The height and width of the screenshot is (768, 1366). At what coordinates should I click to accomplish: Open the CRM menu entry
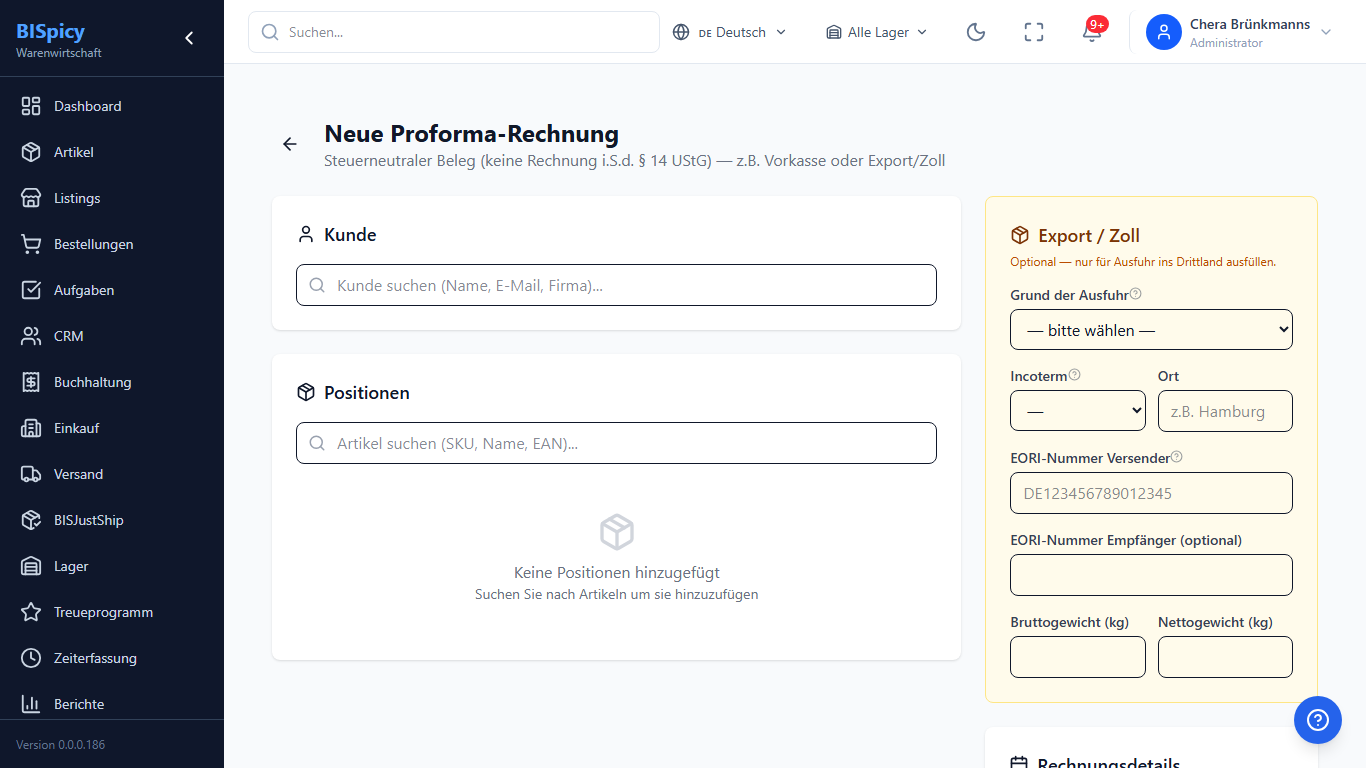point(112,336)
